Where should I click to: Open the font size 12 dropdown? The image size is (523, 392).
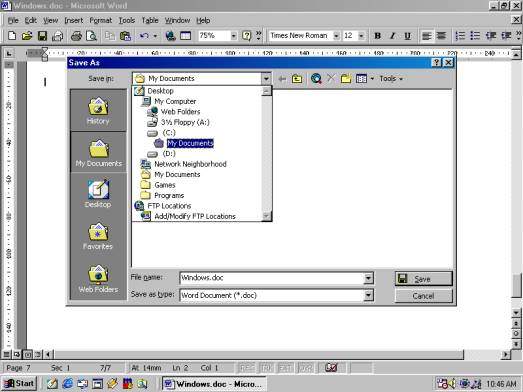pyautogui.click(x=362, y=36)
